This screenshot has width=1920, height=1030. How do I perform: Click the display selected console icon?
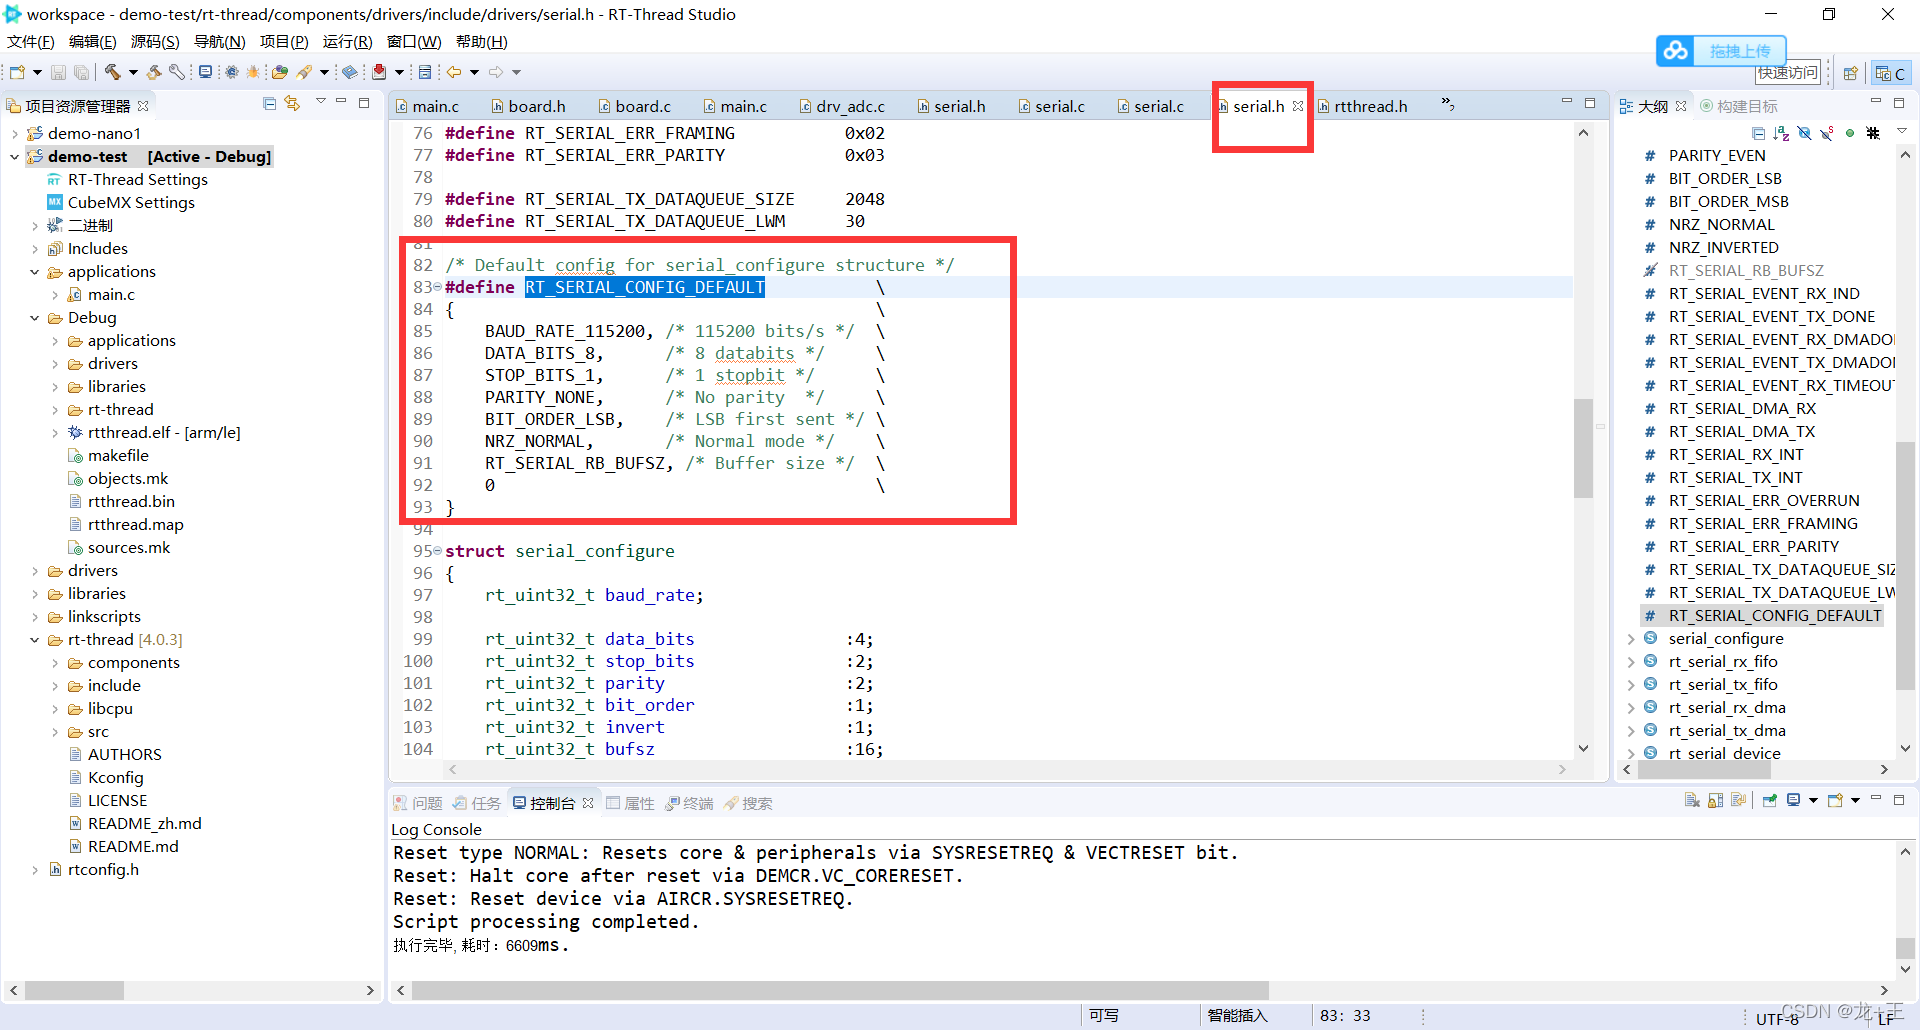coord(1794,800)
